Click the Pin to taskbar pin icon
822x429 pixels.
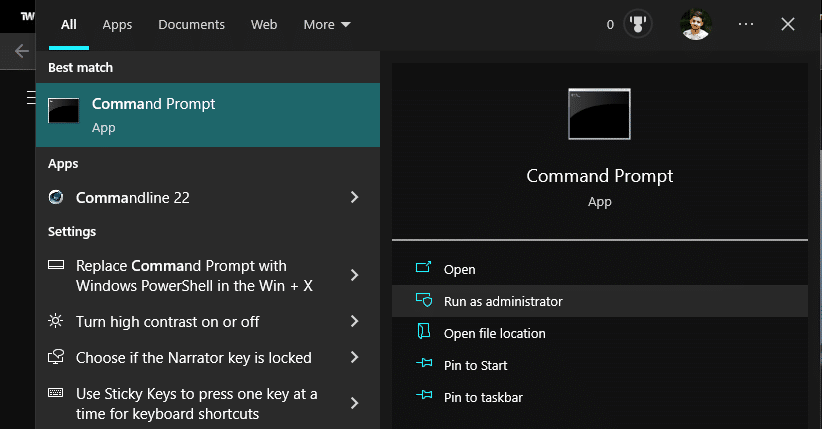click(424, 394)
